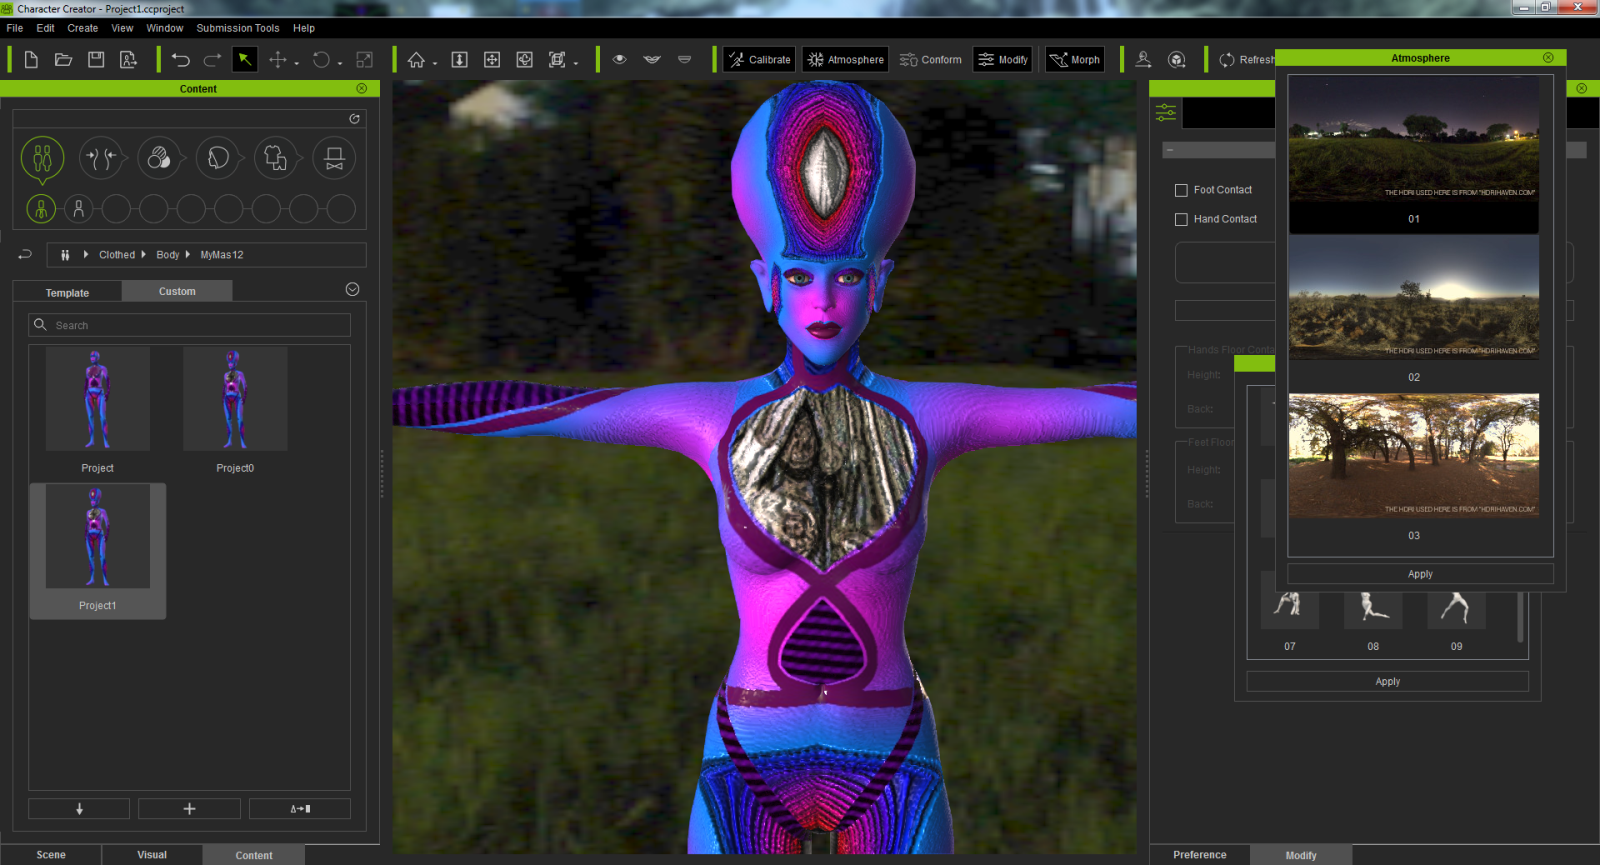Open the Home view dropdown arrow
Screen dimensions: 1600x865
pyautogui.click(x=435, y=64)
